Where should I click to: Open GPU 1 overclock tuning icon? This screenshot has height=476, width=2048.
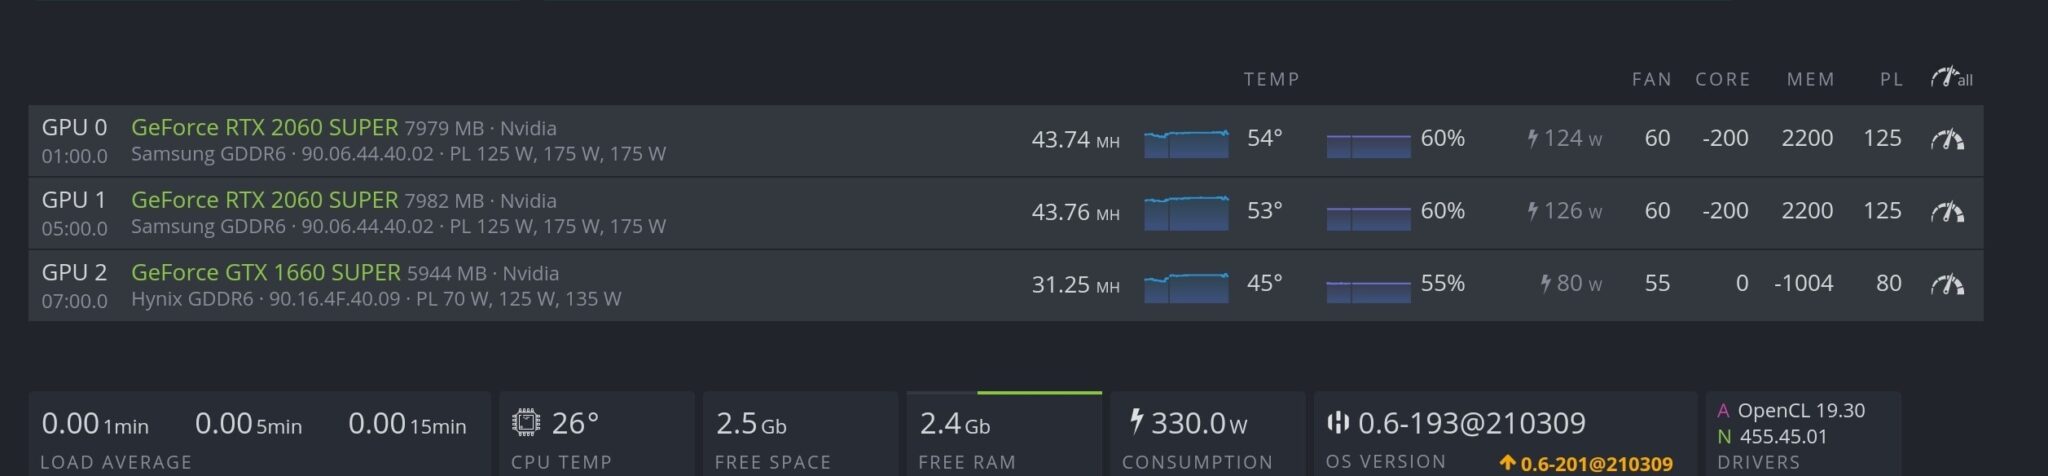coord(1946,211)
